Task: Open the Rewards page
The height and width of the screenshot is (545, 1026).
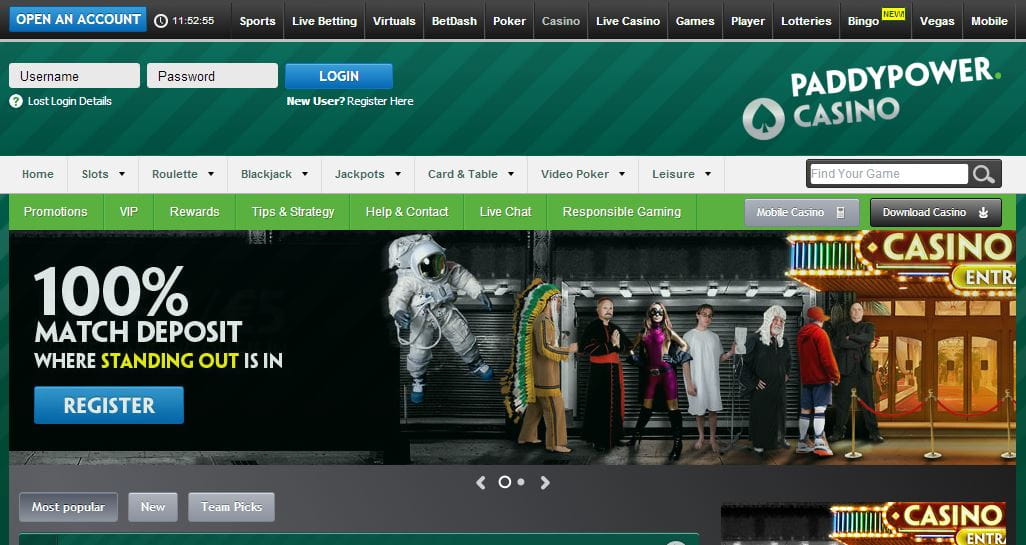Action: [x=194, y=212]
